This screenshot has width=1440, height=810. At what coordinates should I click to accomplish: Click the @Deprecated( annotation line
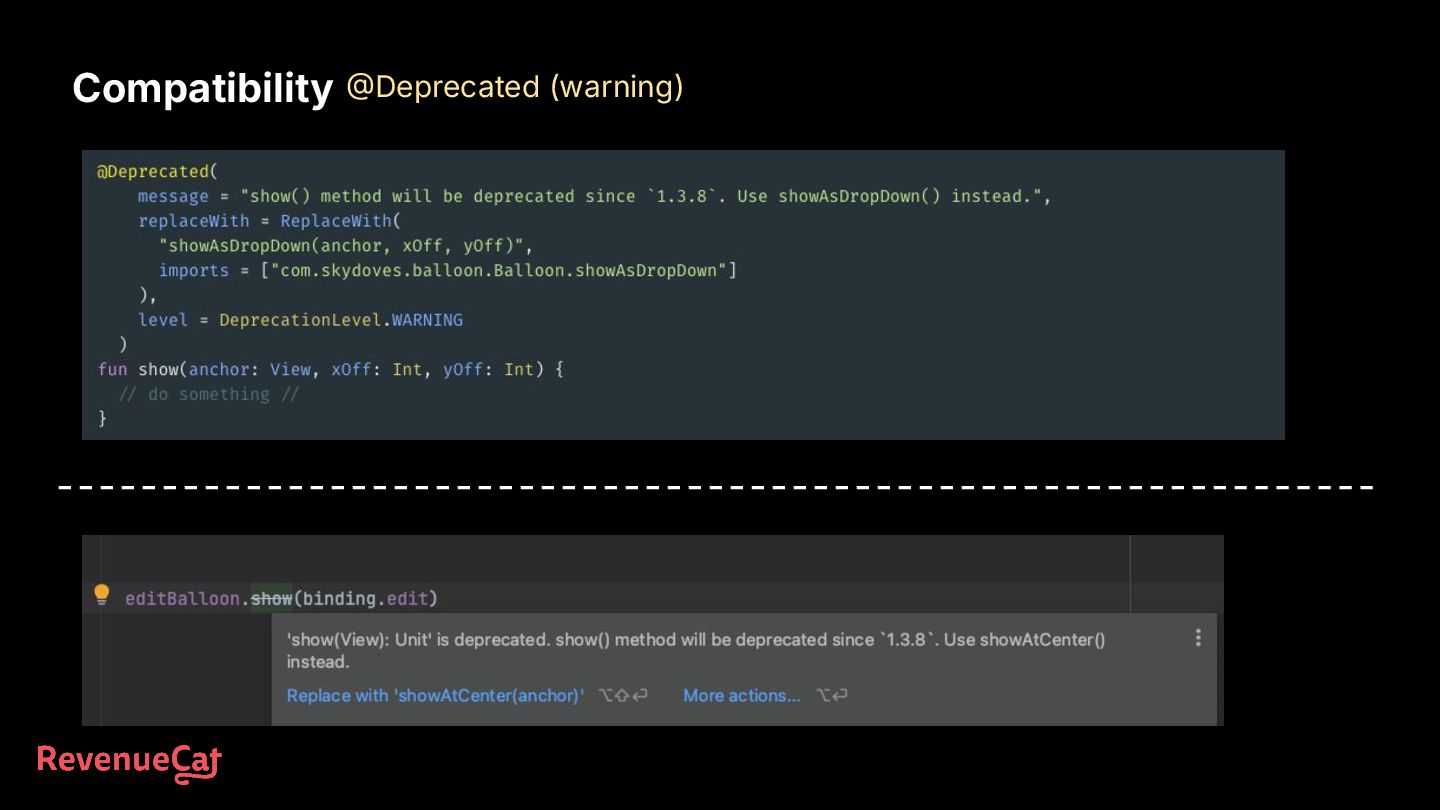(157, 171)
